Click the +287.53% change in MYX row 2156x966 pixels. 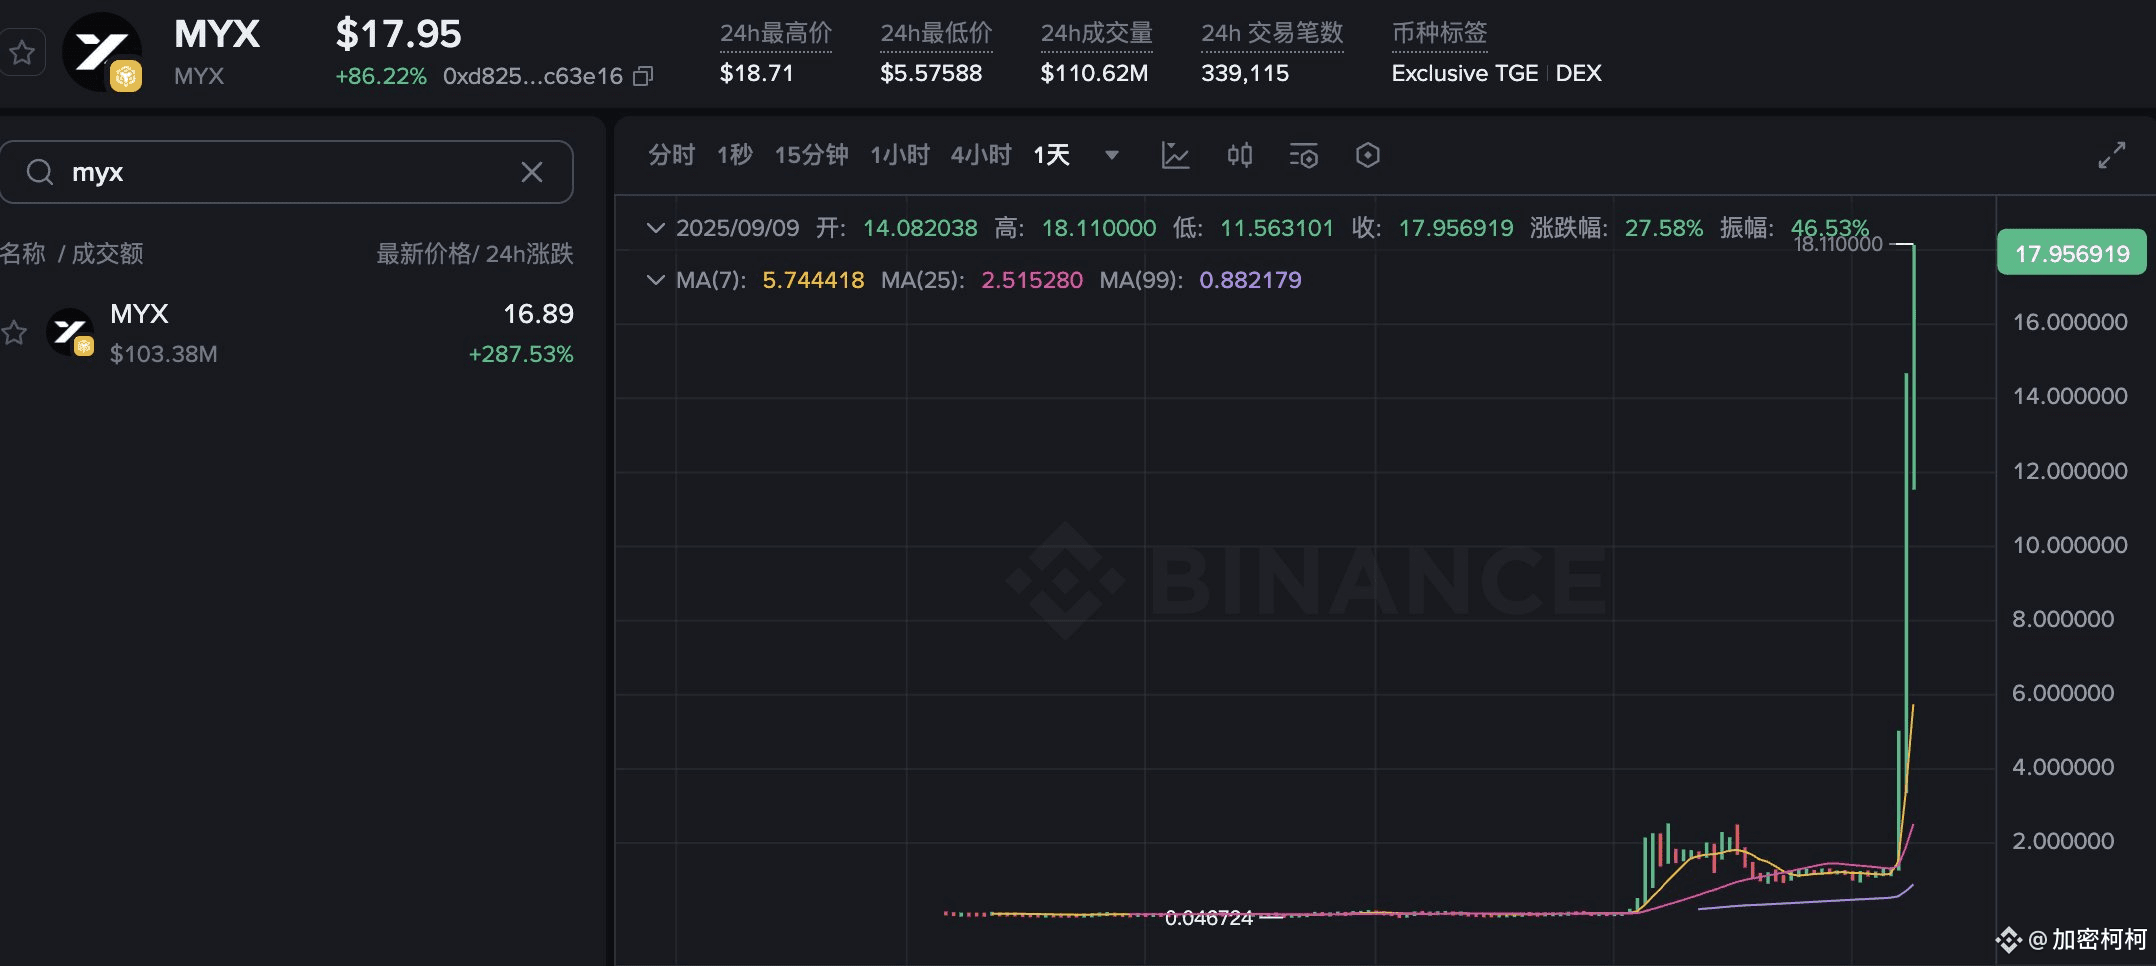(521, 354)
